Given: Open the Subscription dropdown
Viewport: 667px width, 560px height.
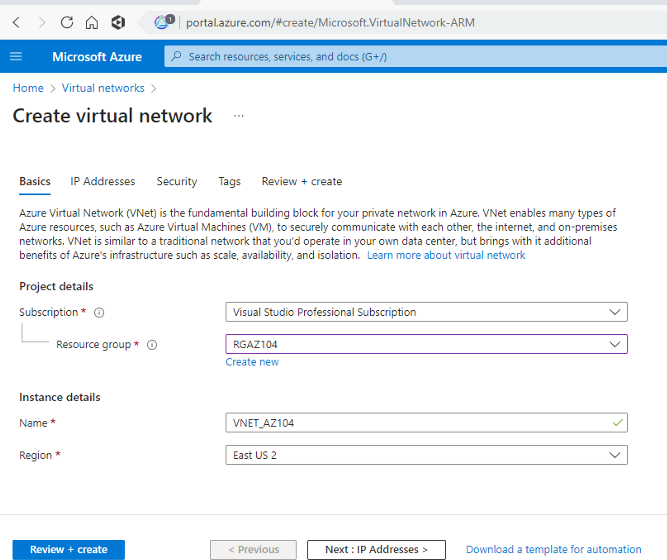Looking at the screenshot, I should point(426,312).
